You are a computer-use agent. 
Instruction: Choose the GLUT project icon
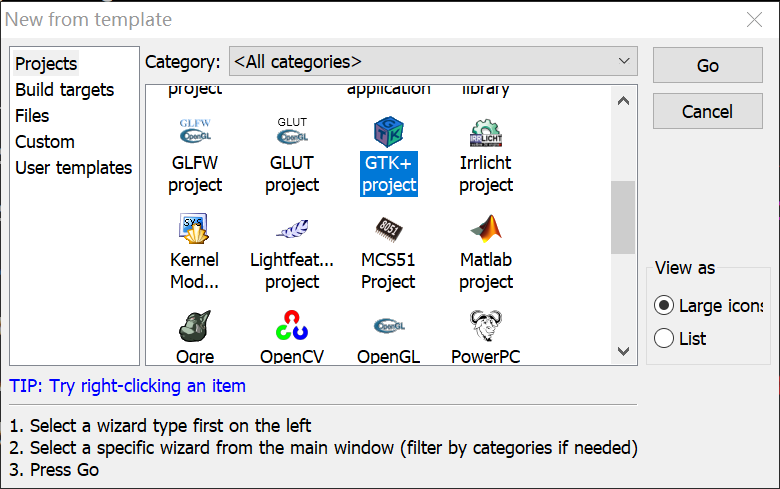pos(292,132)
